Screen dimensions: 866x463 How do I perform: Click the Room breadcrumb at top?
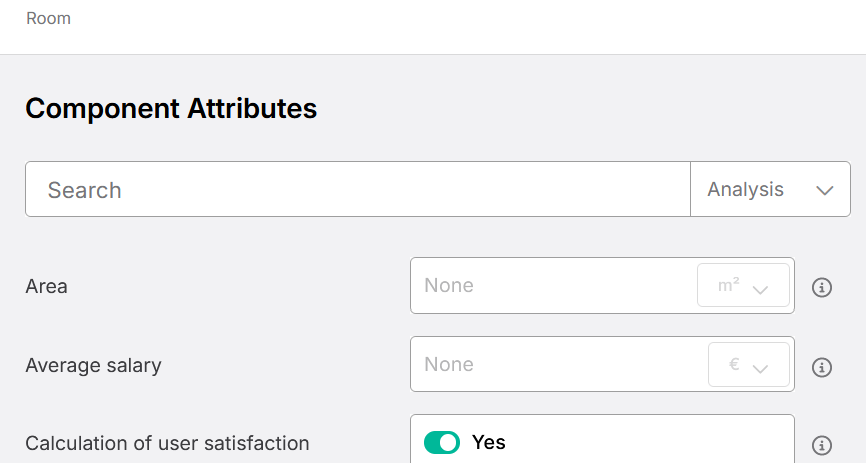(x=49, y=18)
